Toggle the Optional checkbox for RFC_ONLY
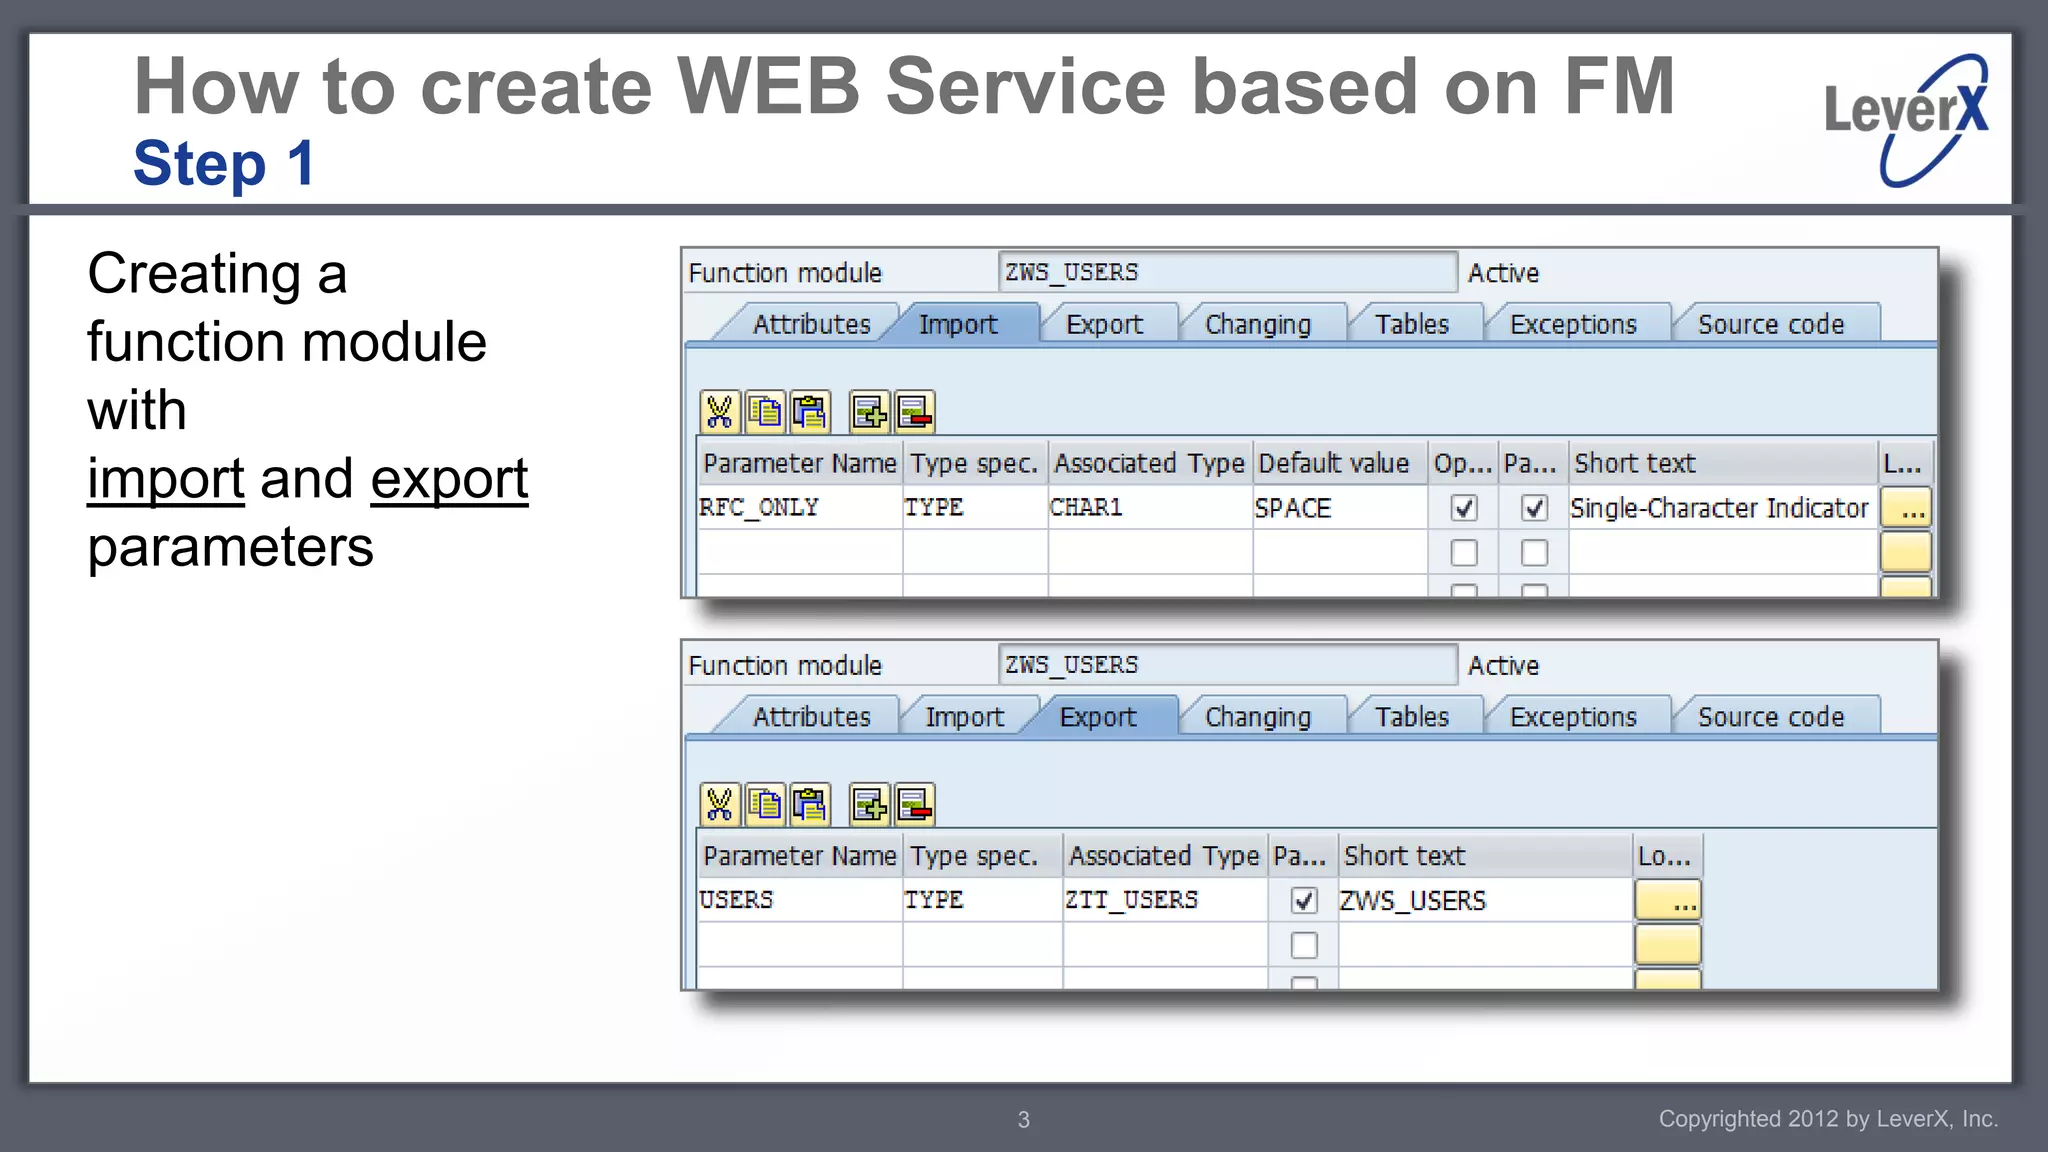Image resolution: width=2048 pixels, height=1152 pixels. 1464,508
